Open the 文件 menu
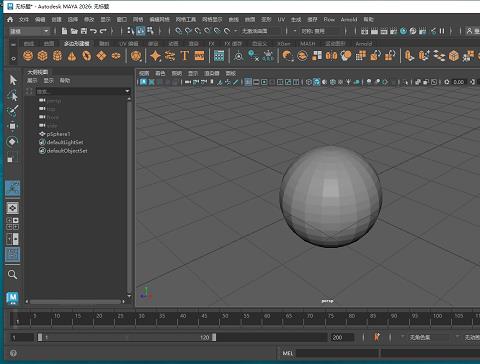Viewport: 480px width, 364px height. click(x=24, y=19)
